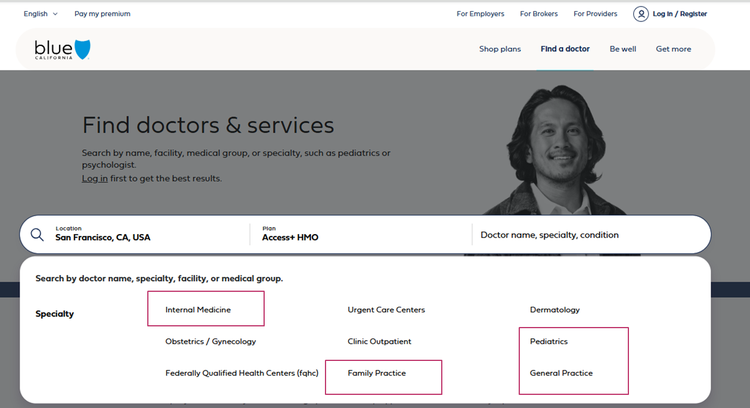750x408 pixels.
Task: Click the magnifying glass search icon
Action: (37, 235)
